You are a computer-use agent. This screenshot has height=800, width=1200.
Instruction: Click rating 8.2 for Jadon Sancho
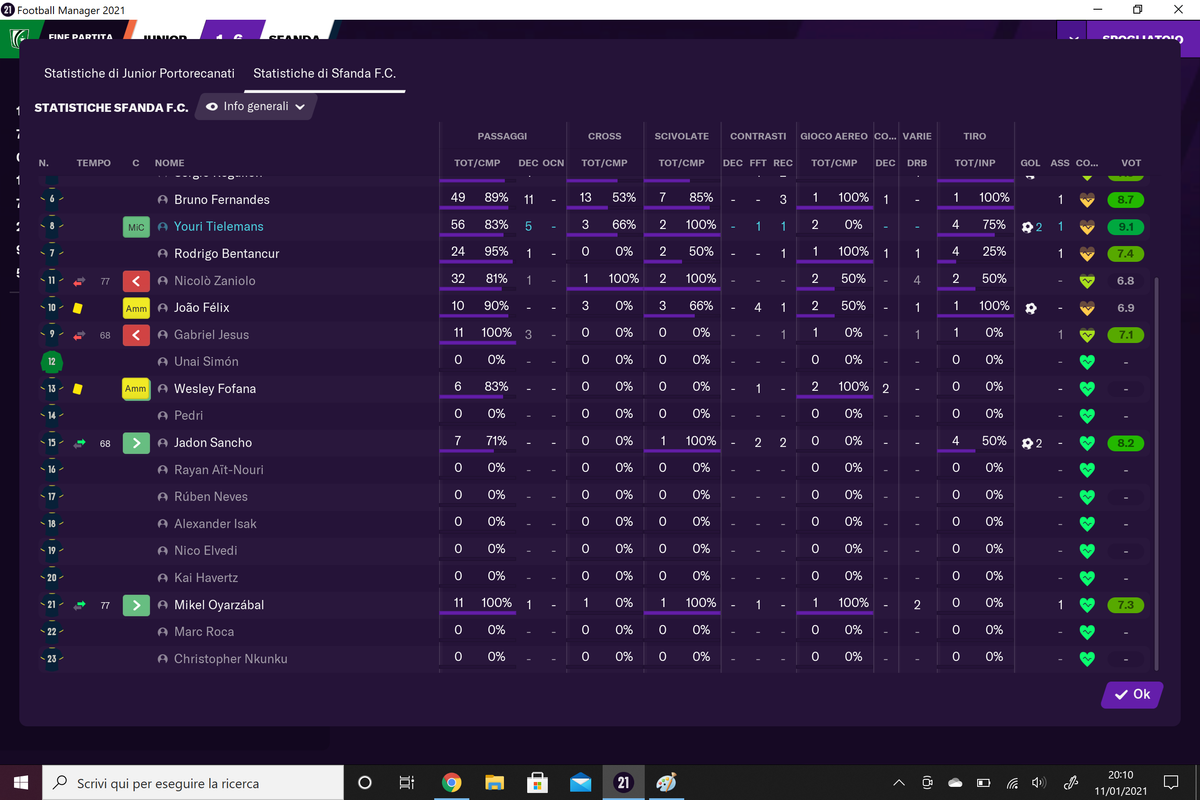pyautogui.click(x=1126, y=443)
